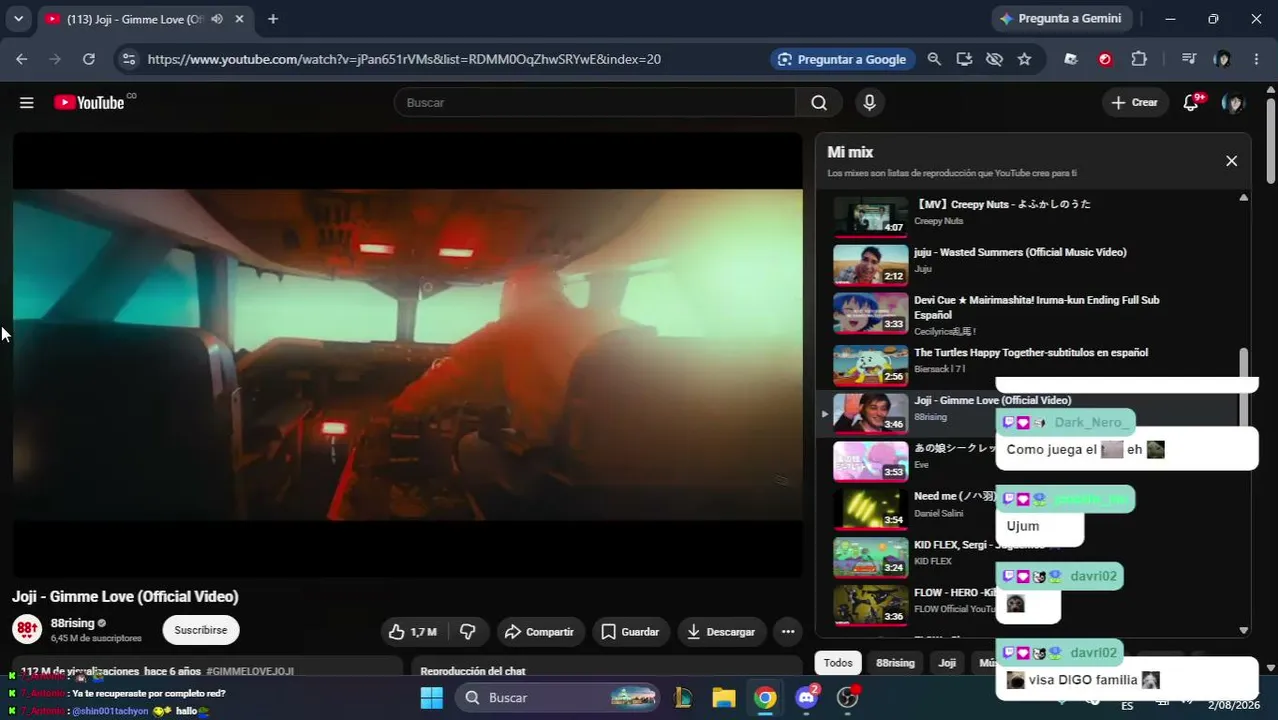Select the Joji filter chip
This screenshot has height=720, width=1278.
click(x=947, y=663)
